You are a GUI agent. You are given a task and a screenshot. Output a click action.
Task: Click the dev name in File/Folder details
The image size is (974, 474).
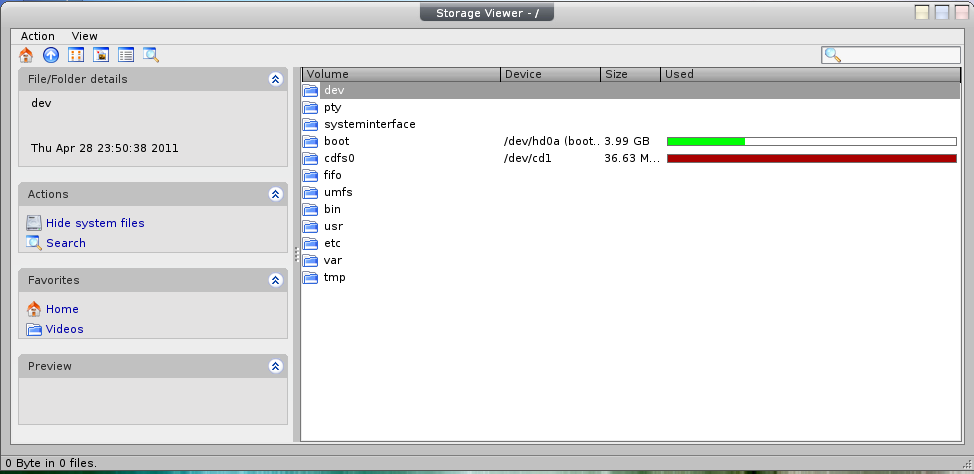click(41, 103)
